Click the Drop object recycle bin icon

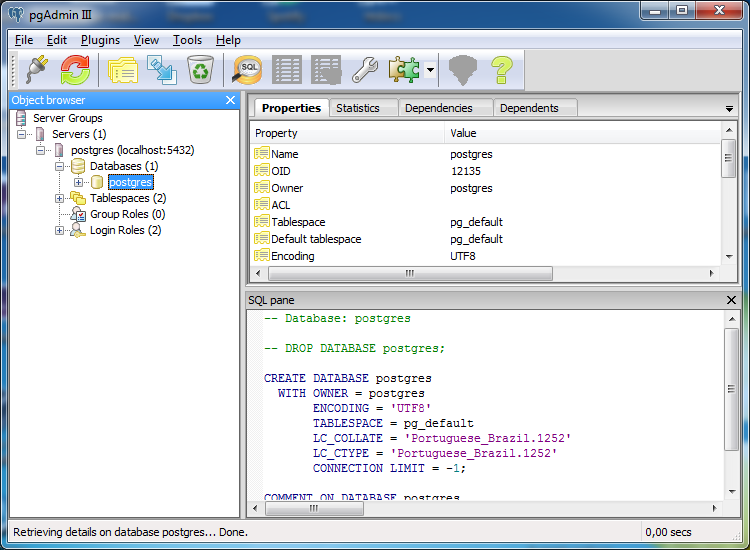[x=200, y=70]
